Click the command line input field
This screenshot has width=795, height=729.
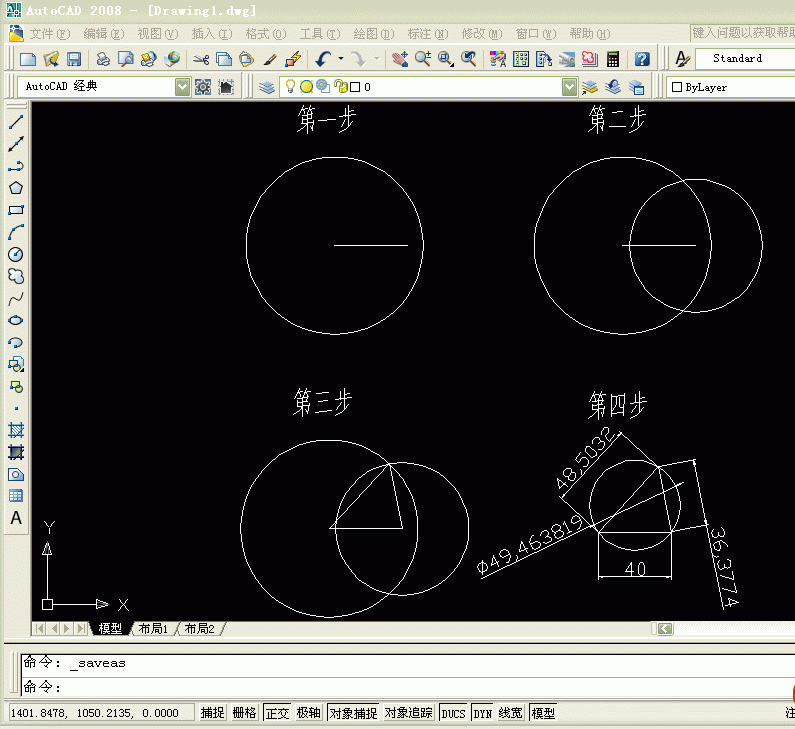[x=406, y=687]
